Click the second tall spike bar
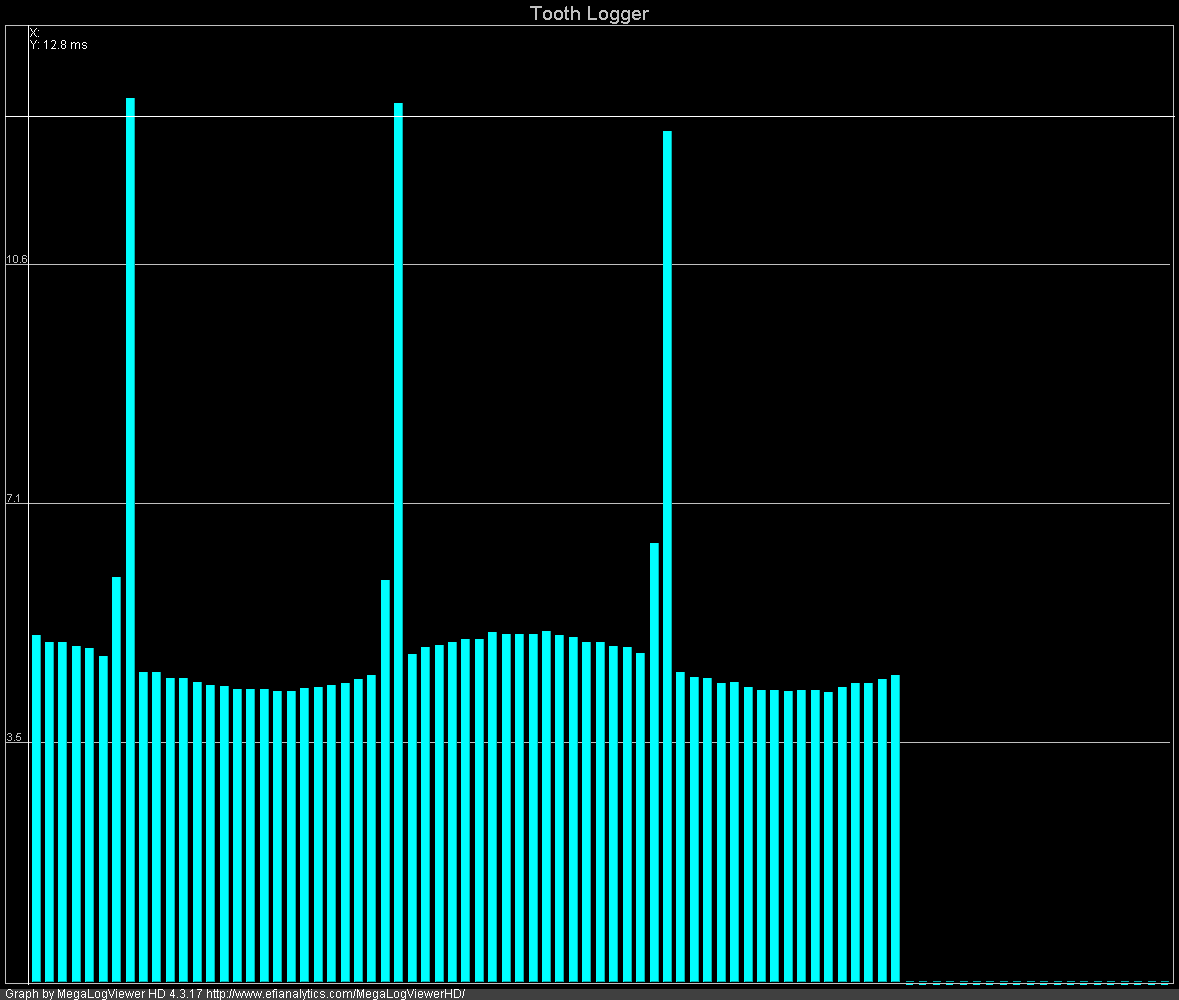 click(398, 500)
